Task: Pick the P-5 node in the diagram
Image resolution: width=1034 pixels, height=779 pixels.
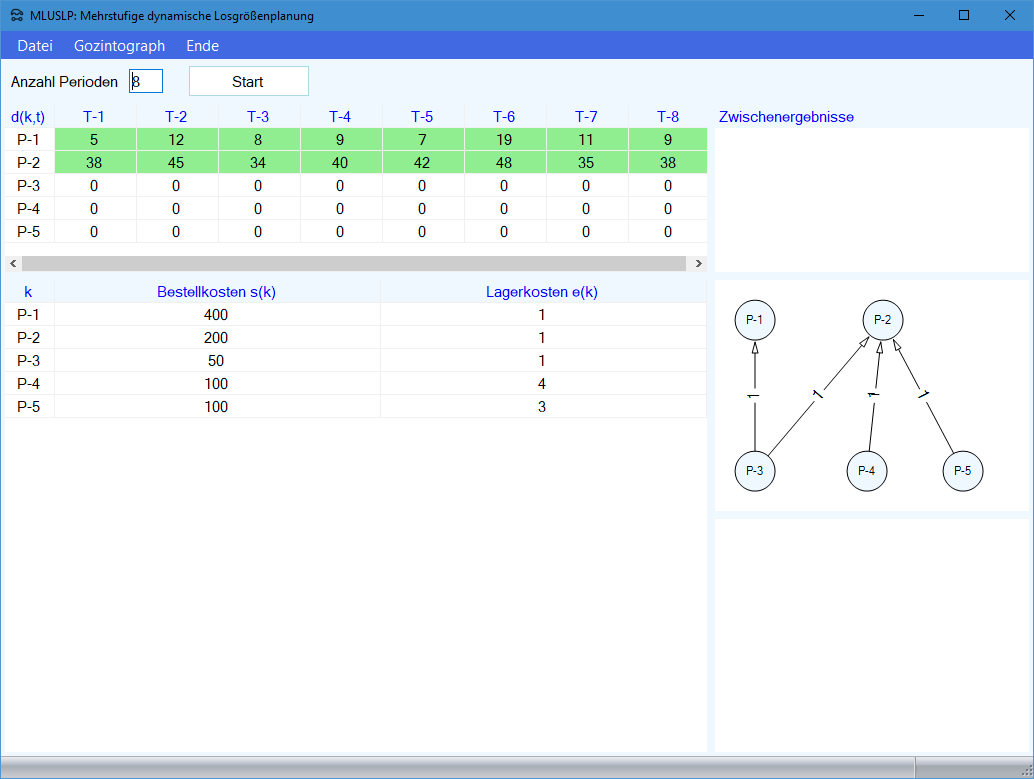Action: [x=963, y=471]
